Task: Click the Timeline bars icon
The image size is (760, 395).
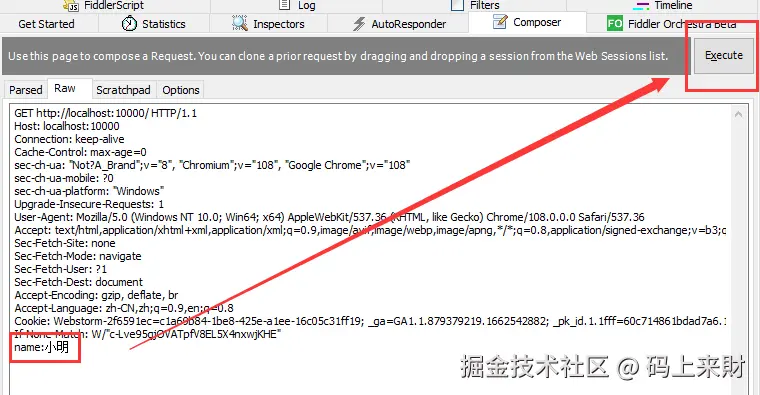Action: pyautogui.click(x=641, y=6)
